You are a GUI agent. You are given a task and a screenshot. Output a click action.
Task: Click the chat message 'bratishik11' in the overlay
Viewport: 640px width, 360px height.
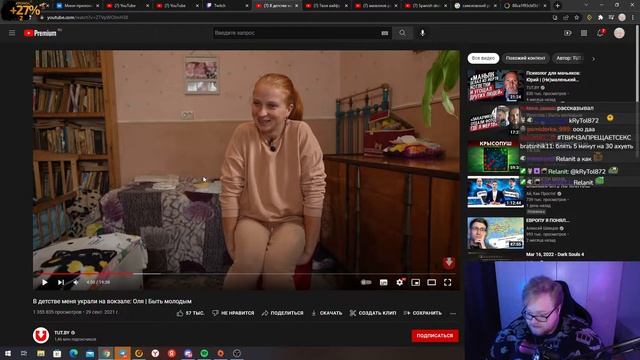pyautogui.click(x=576, y=146)
